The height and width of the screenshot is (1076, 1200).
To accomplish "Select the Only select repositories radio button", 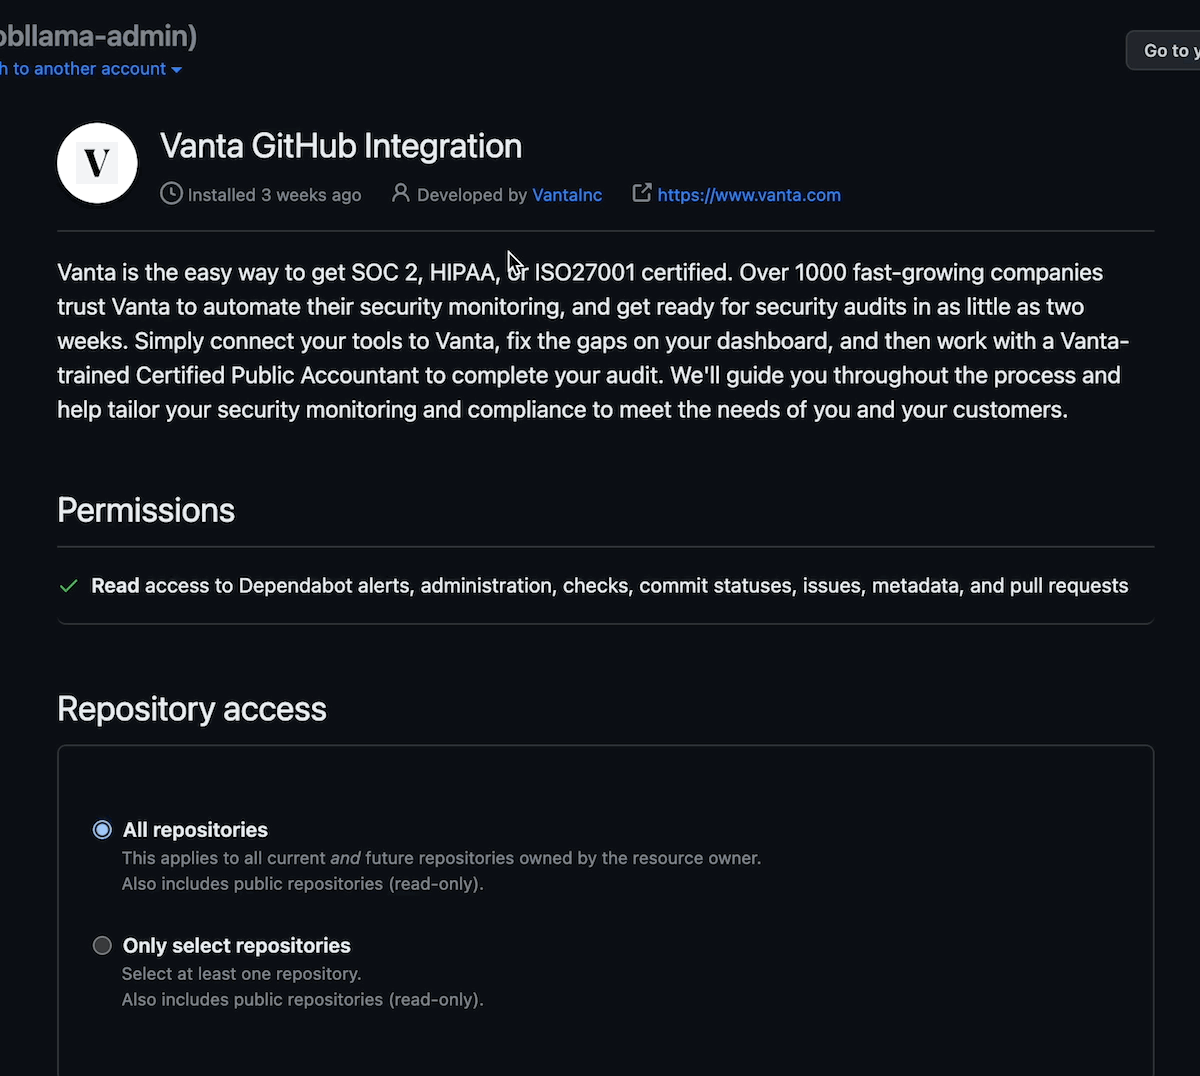I will coord(102,946).
